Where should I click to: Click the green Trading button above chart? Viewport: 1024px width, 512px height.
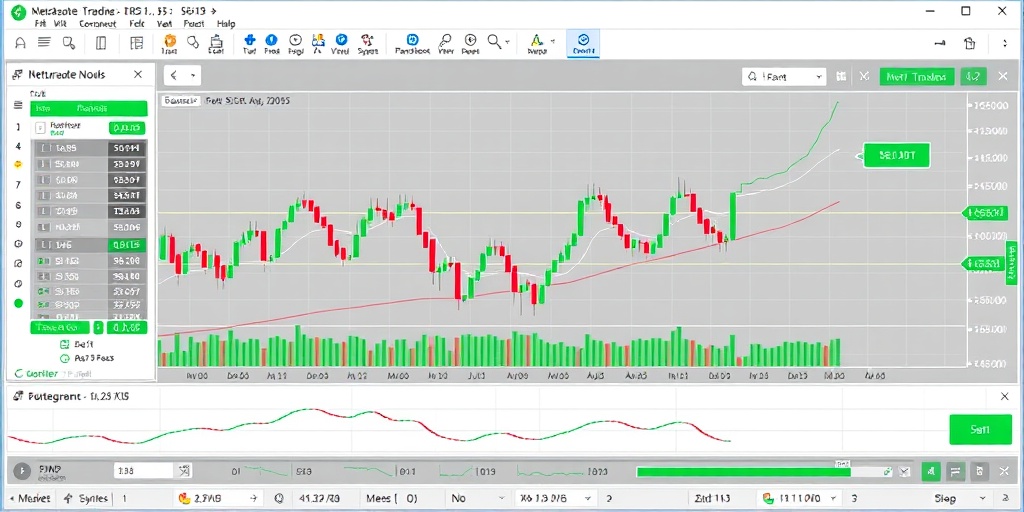click(917, 76)
